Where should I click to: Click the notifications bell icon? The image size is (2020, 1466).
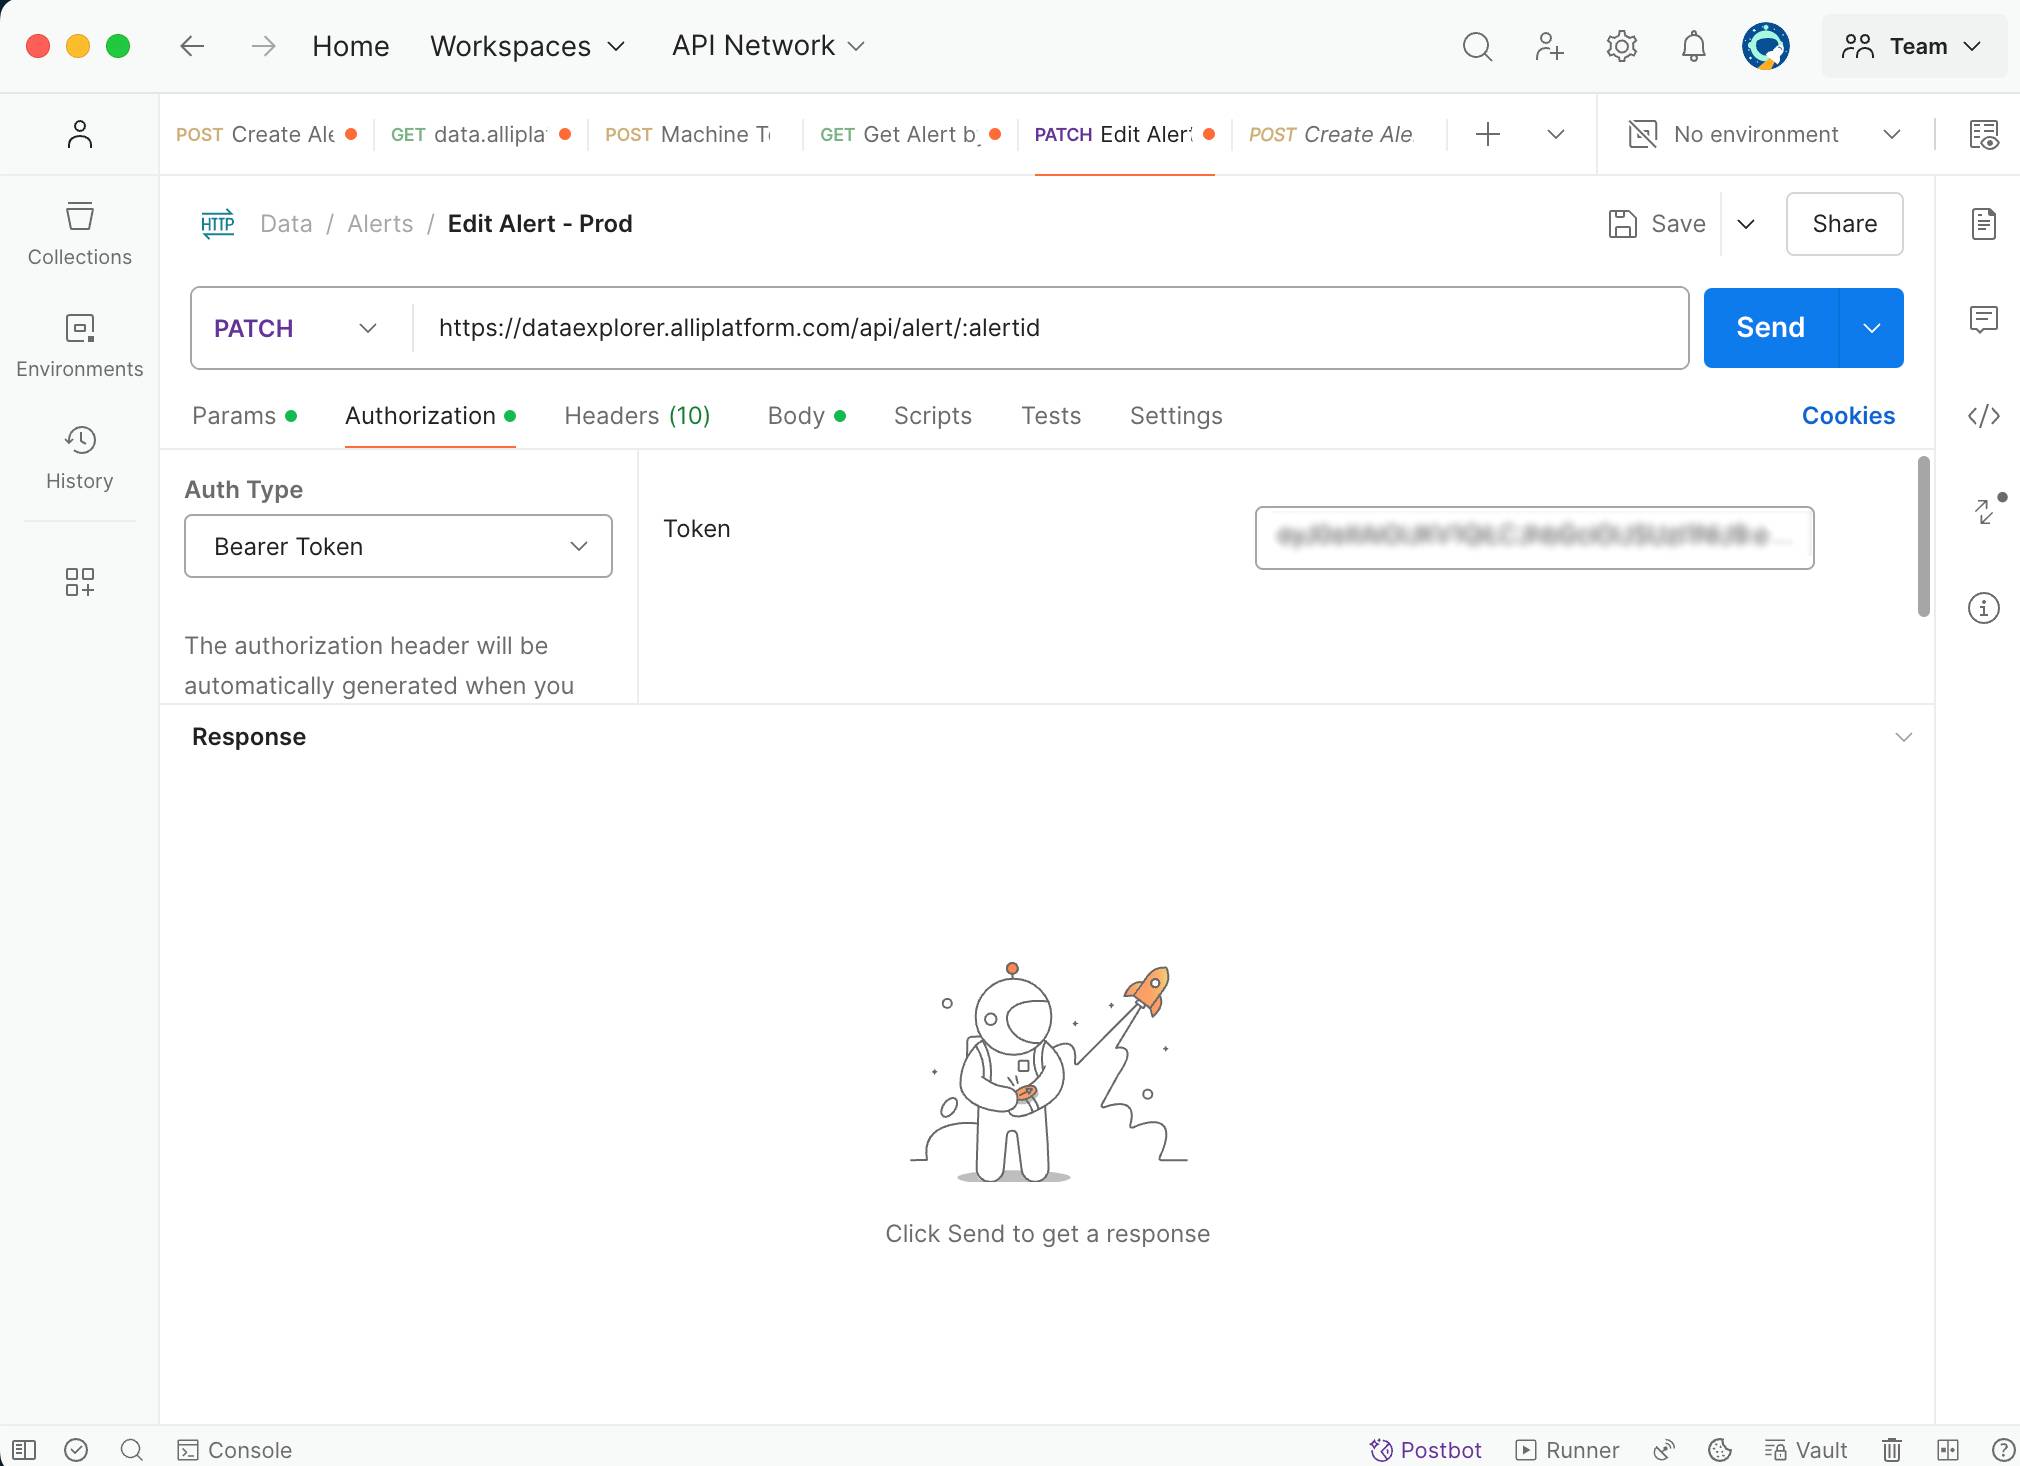pyautogui.click(x=1693, y=47)
